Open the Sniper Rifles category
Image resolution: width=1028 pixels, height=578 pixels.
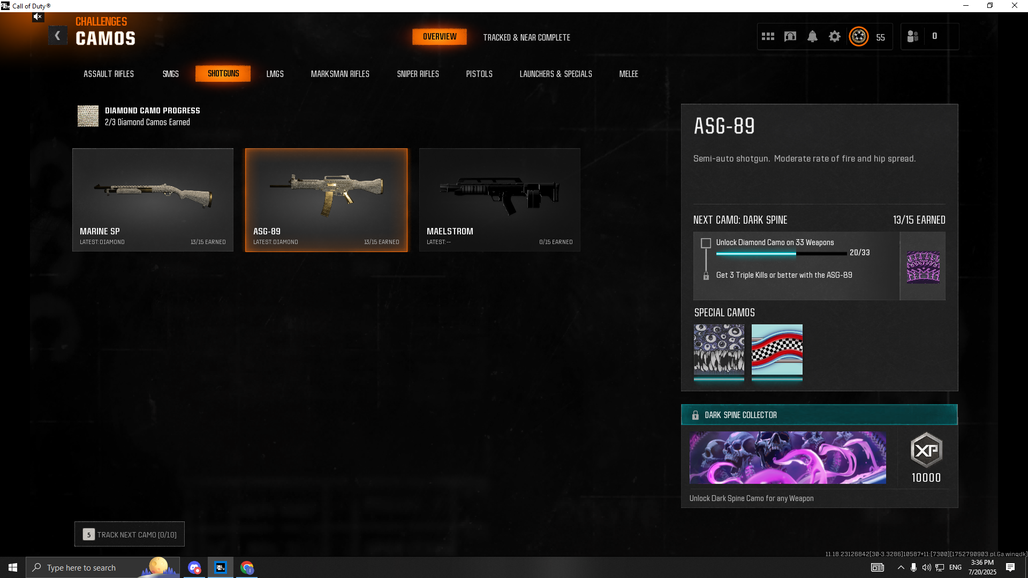tap(418, 74)
